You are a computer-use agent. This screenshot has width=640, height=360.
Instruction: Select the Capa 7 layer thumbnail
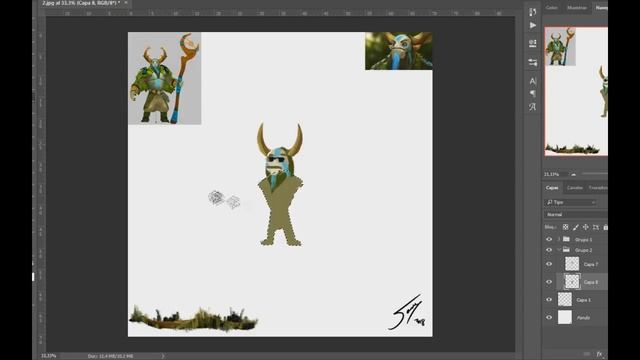(x=572, y=264)
